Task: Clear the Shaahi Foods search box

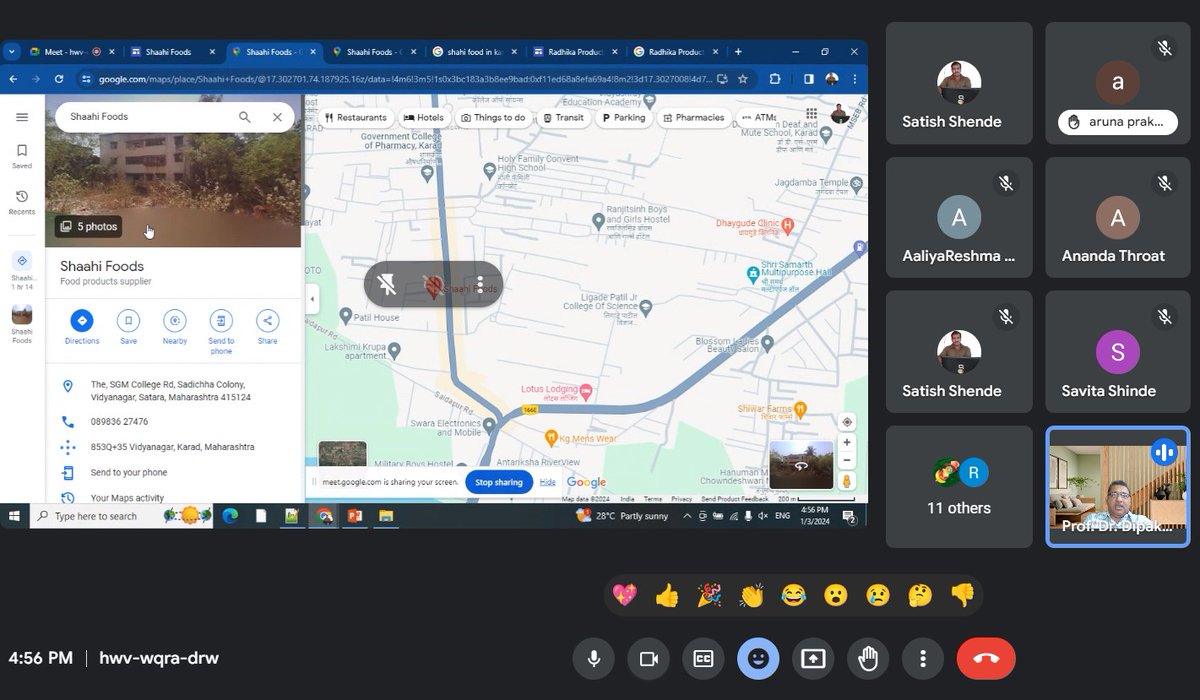Action: [x=277, y=117]
